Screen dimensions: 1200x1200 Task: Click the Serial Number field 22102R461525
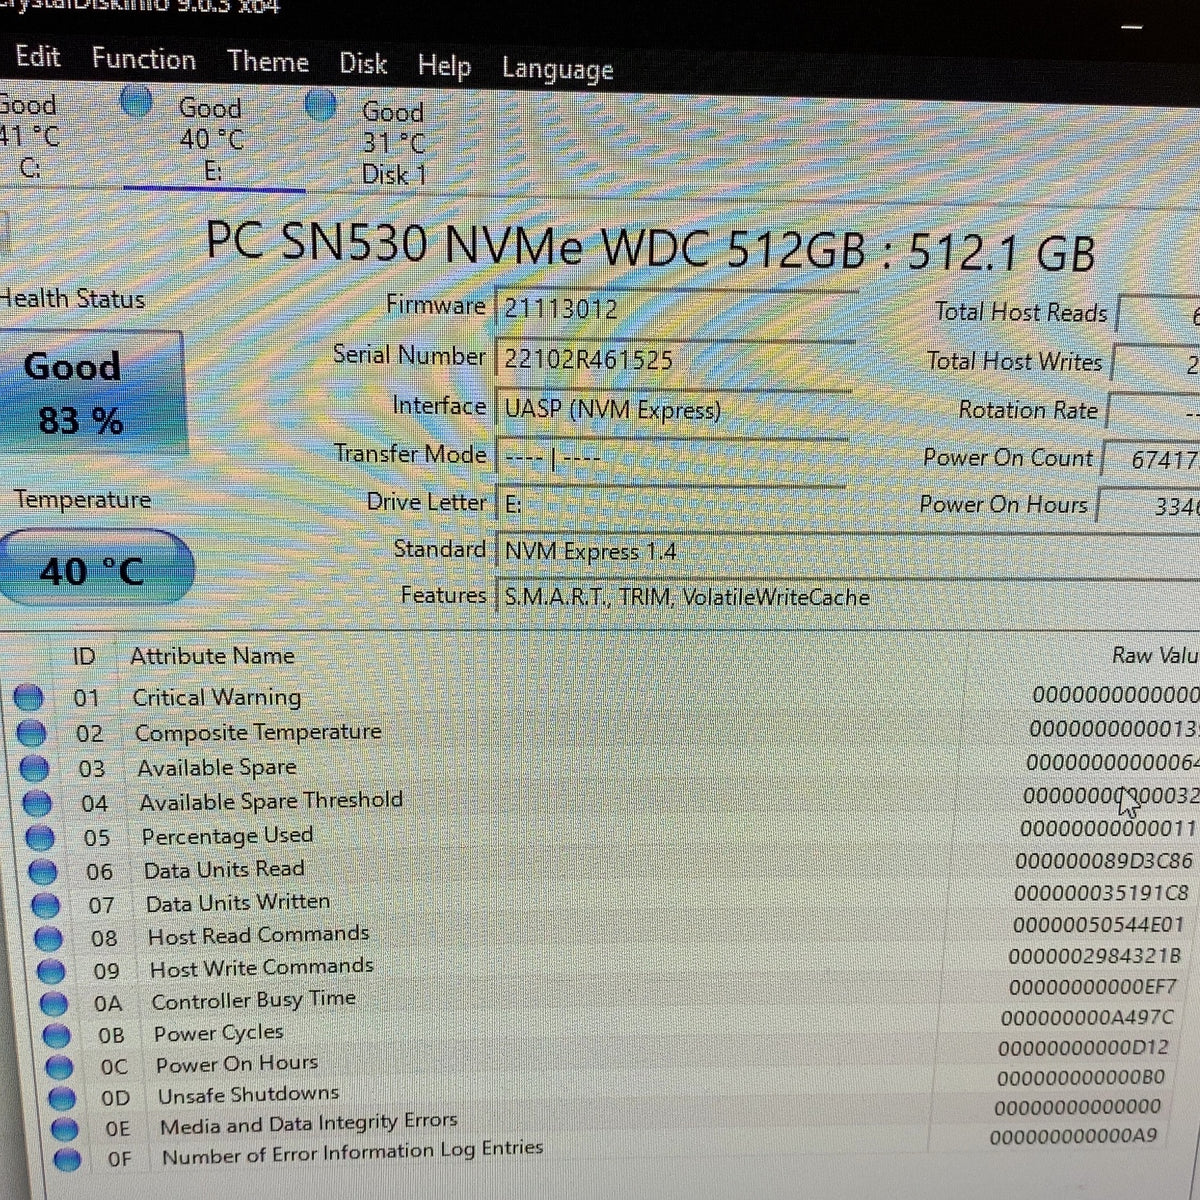pyautogui.click(x=674, y=360)
